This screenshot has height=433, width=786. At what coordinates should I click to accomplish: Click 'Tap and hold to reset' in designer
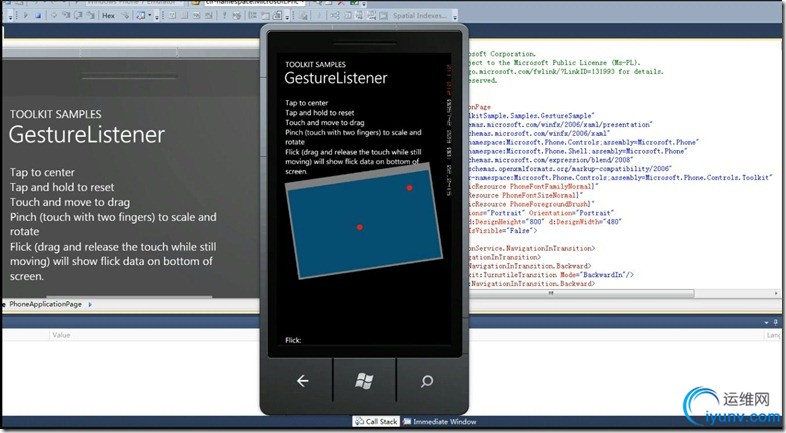62,187
